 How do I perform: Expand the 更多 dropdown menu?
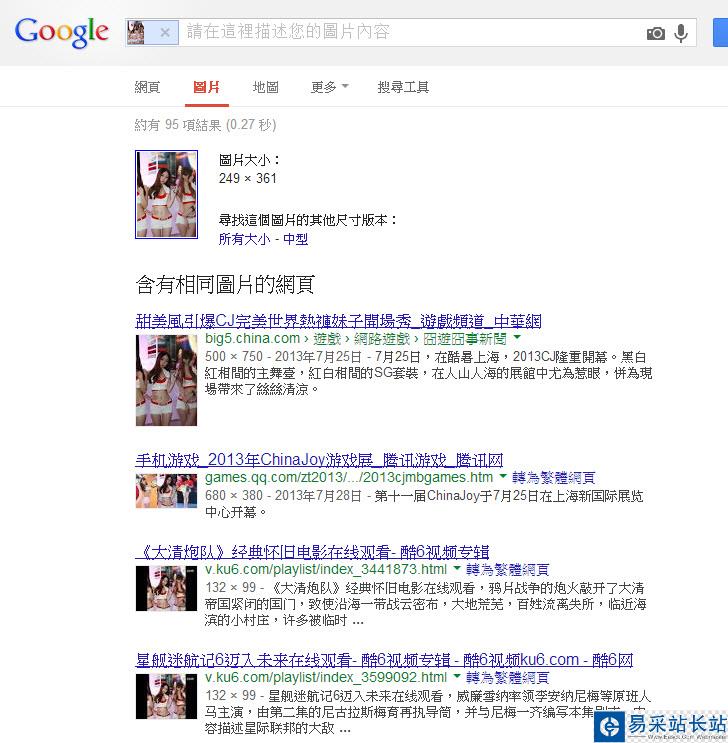[x=329, y=87]
